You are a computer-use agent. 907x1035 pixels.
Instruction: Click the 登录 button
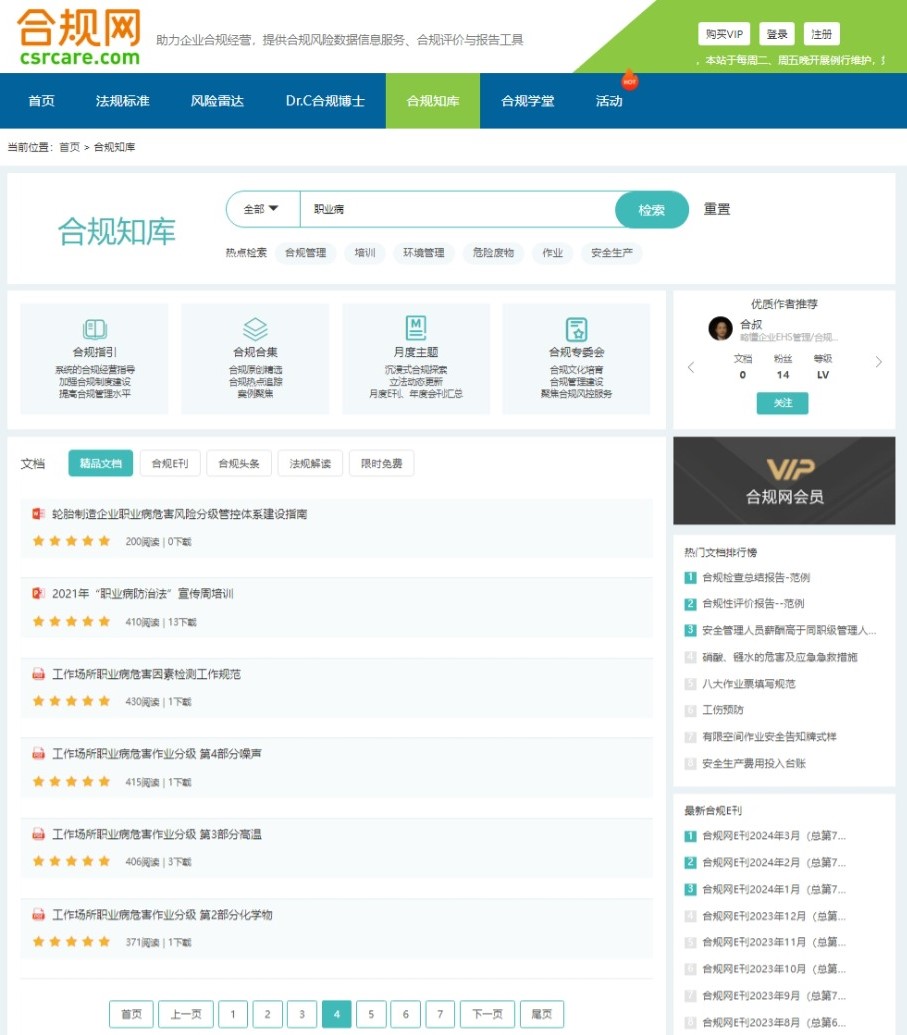[x=777, y=34]
